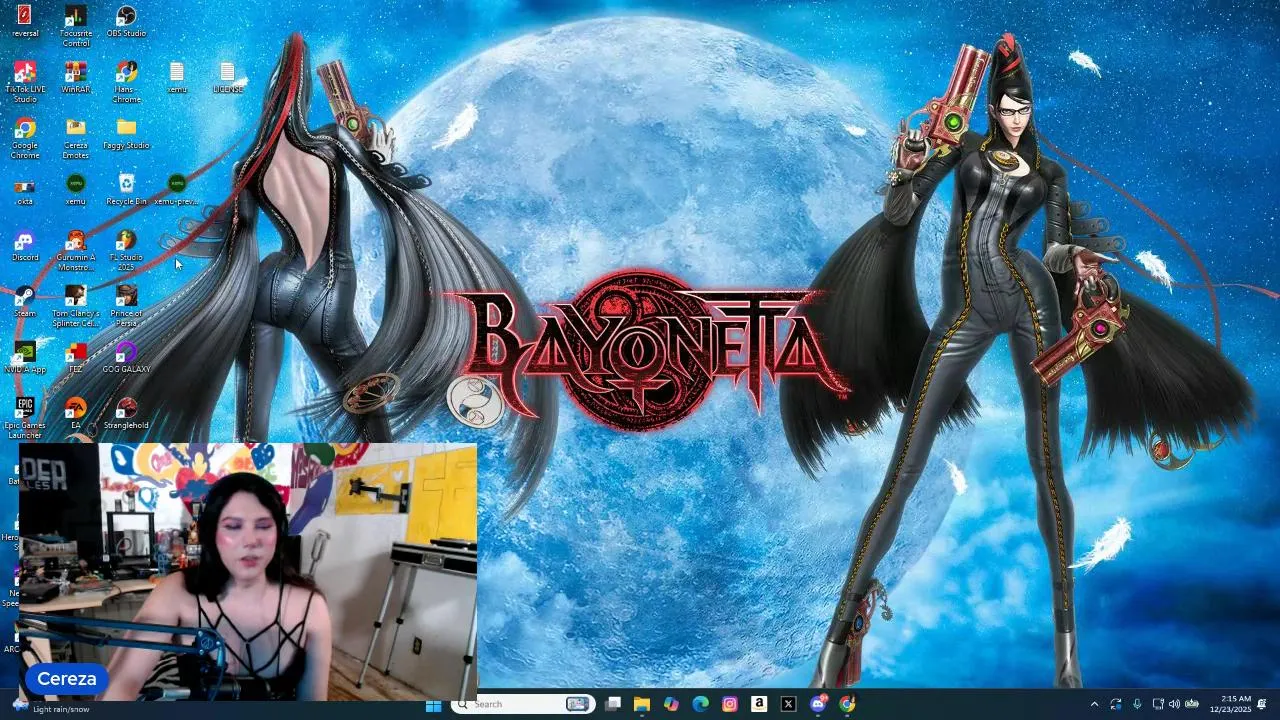Open the notifications bell icon
The height and width of the screenshot is (720, 1280).
[x=1262, y=705]
